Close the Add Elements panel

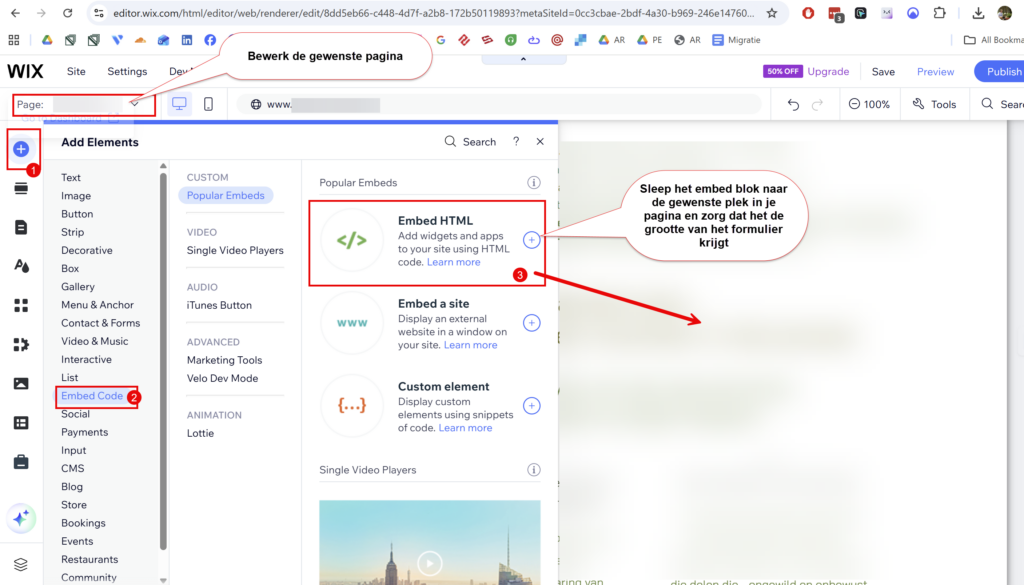tap(540, 142)
